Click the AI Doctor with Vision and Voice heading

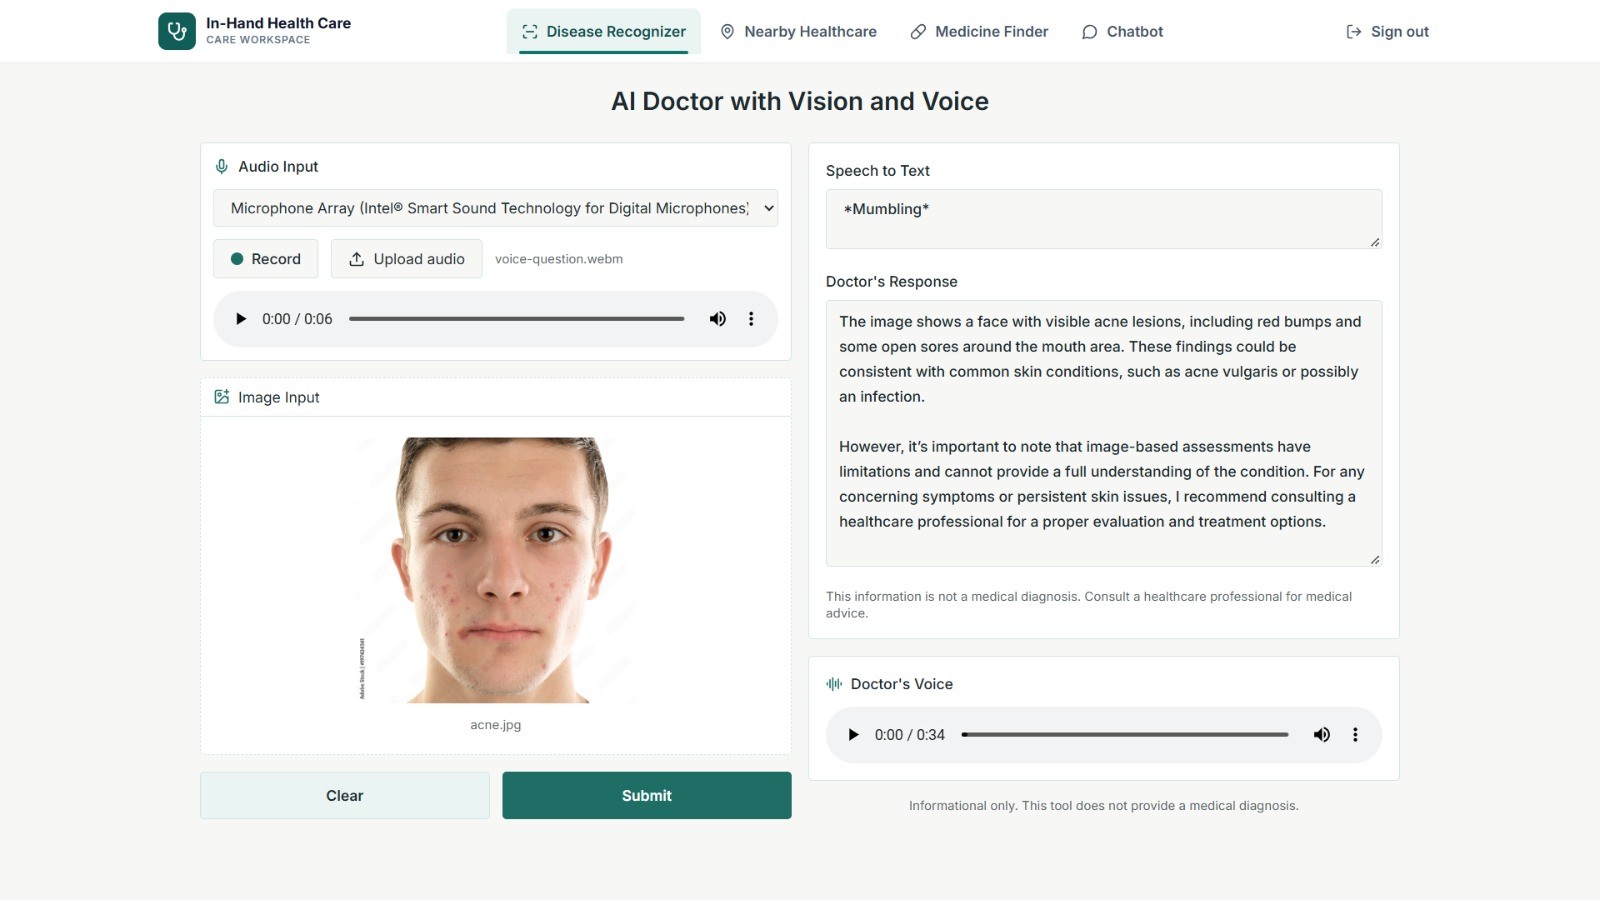[800, 101]
